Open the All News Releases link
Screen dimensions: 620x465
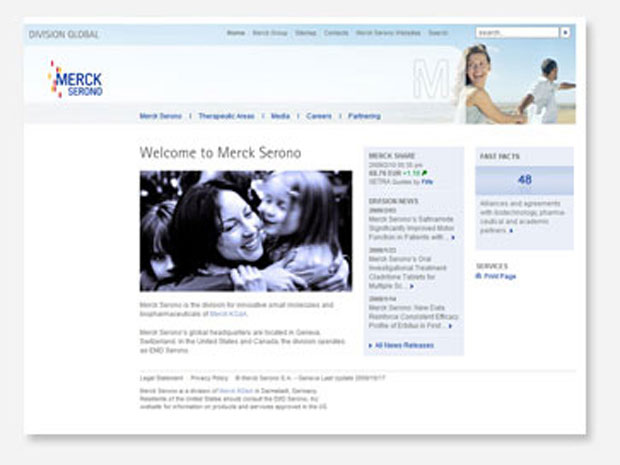(x=404, y=345)
